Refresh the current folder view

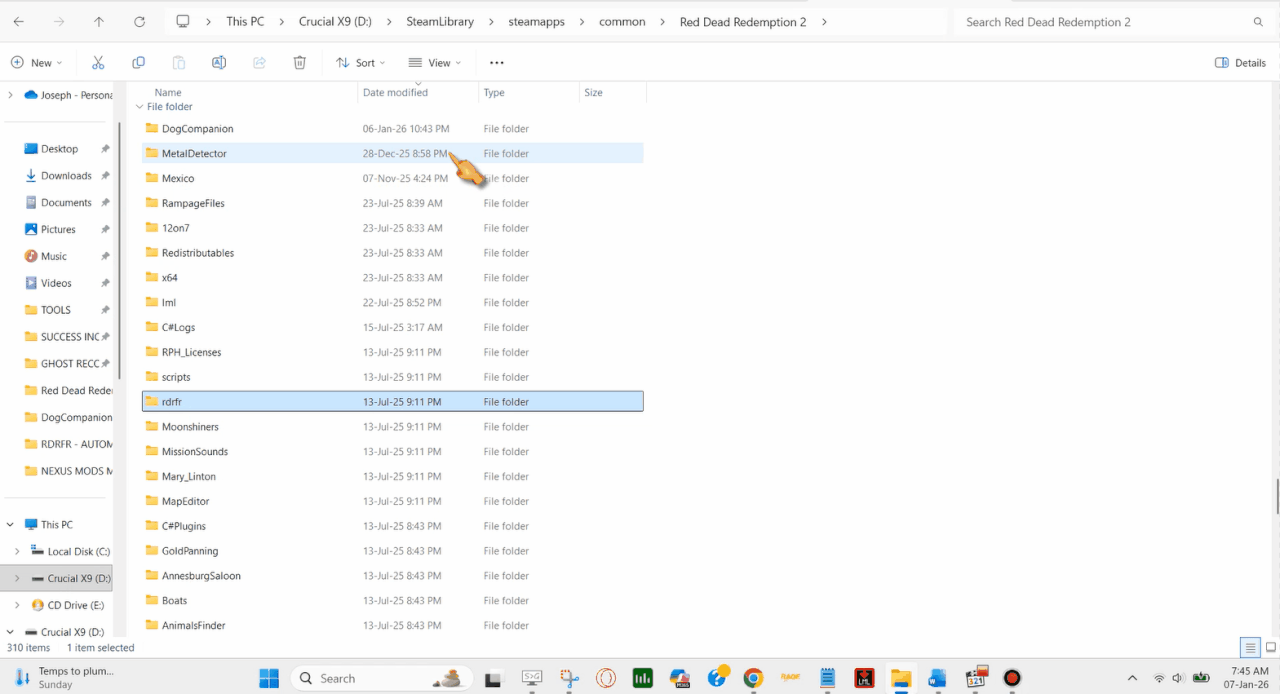139,21
